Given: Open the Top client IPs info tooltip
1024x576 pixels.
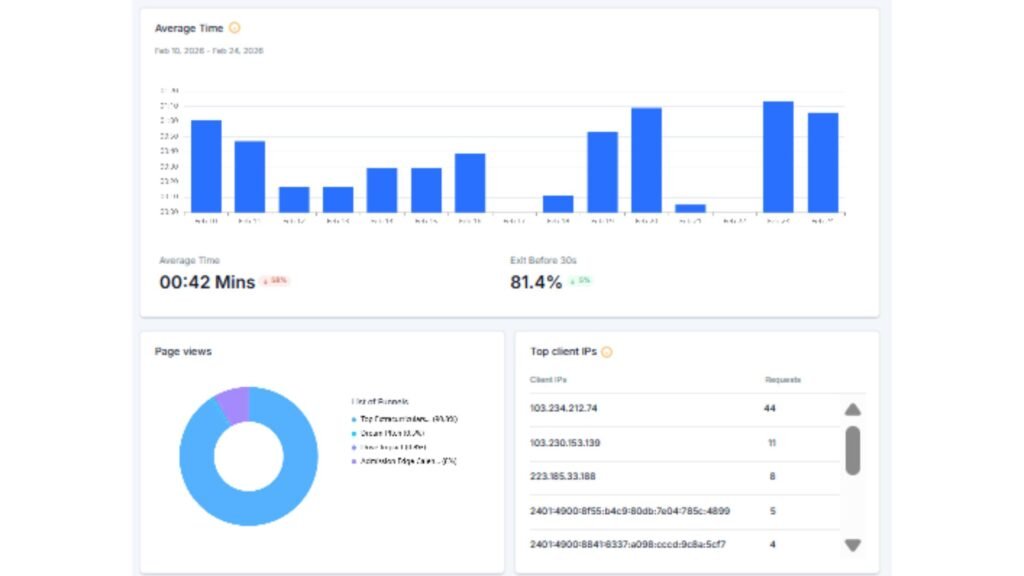Looking at the screenshot, I should click(608, 351).
